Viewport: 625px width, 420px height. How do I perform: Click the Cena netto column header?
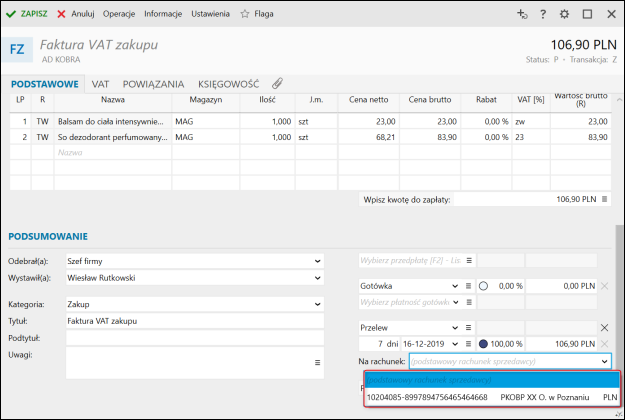(368, 100)
